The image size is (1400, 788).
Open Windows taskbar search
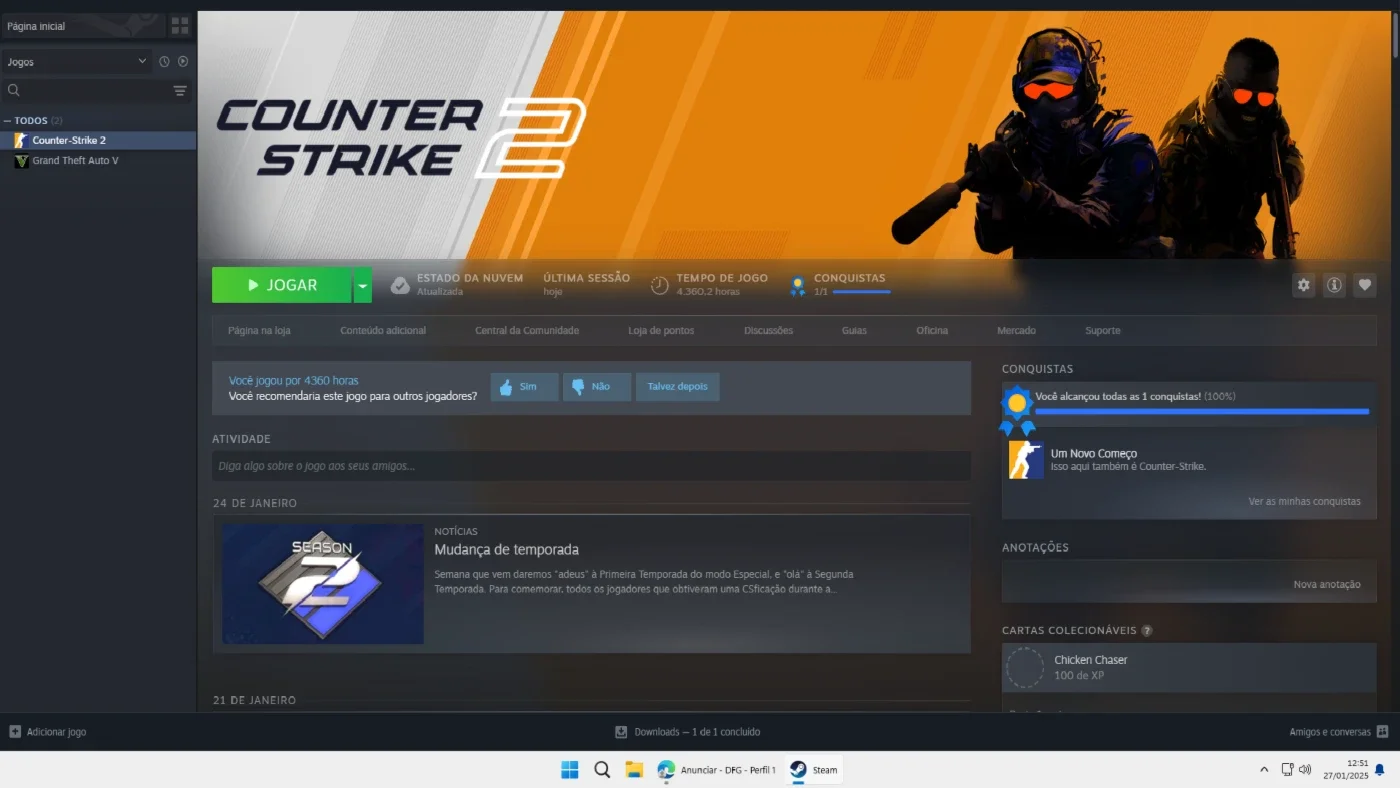[602, 770]
